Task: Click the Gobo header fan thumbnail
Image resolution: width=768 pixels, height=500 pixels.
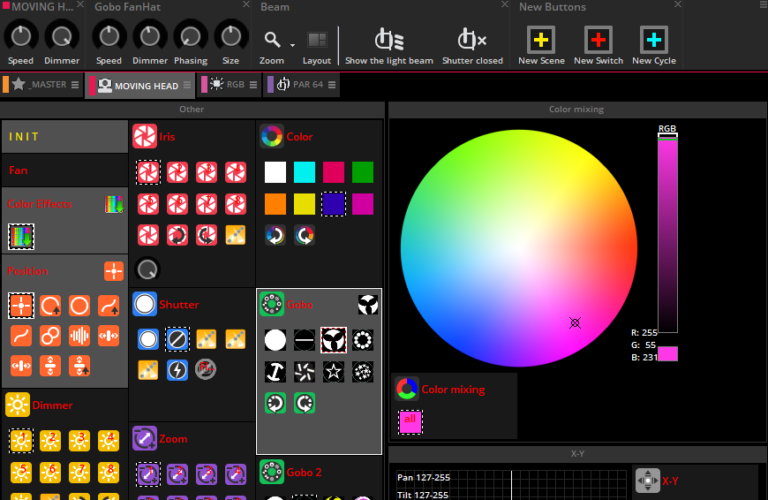Action: pyautogui.click(x=368, y=305)
